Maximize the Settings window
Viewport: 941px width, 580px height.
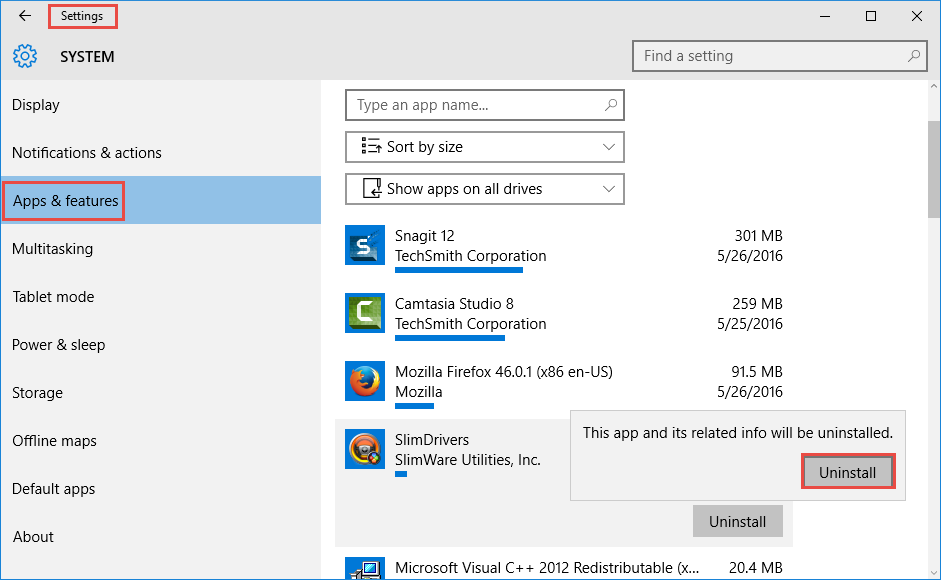pos(871,16)
